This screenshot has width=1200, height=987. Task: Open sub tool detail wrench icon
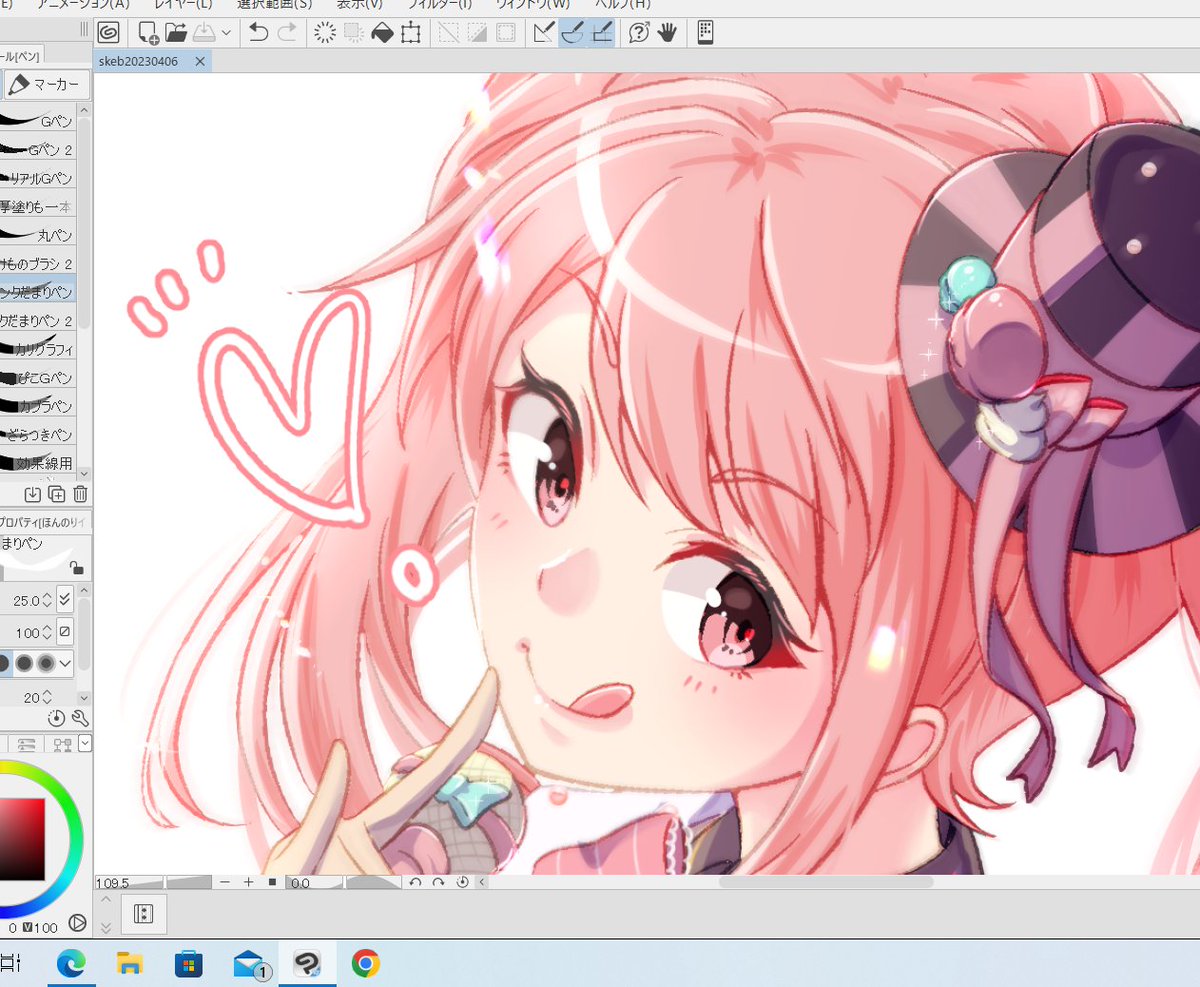81,718
